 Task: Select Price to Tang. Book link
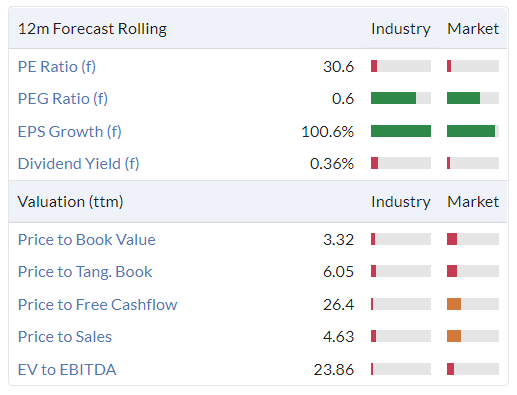tap(85, 272)
